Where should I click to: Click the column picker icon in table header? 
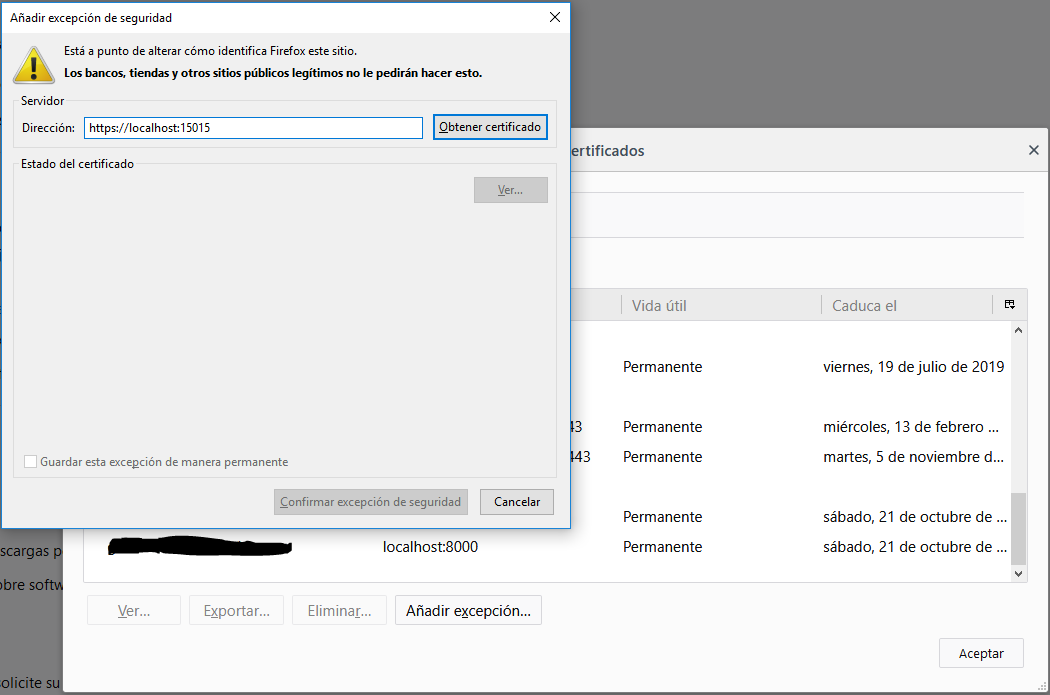tap(1010, 305)
